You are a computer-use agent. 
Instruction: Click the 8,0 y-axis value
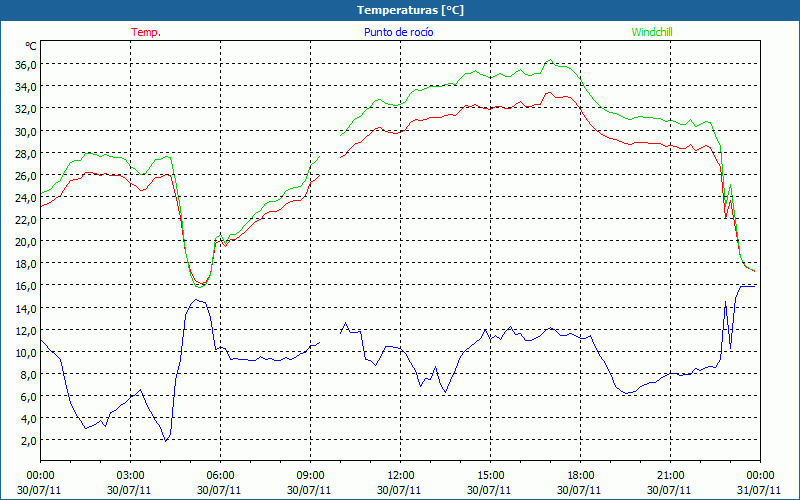(x=29, y=374)
